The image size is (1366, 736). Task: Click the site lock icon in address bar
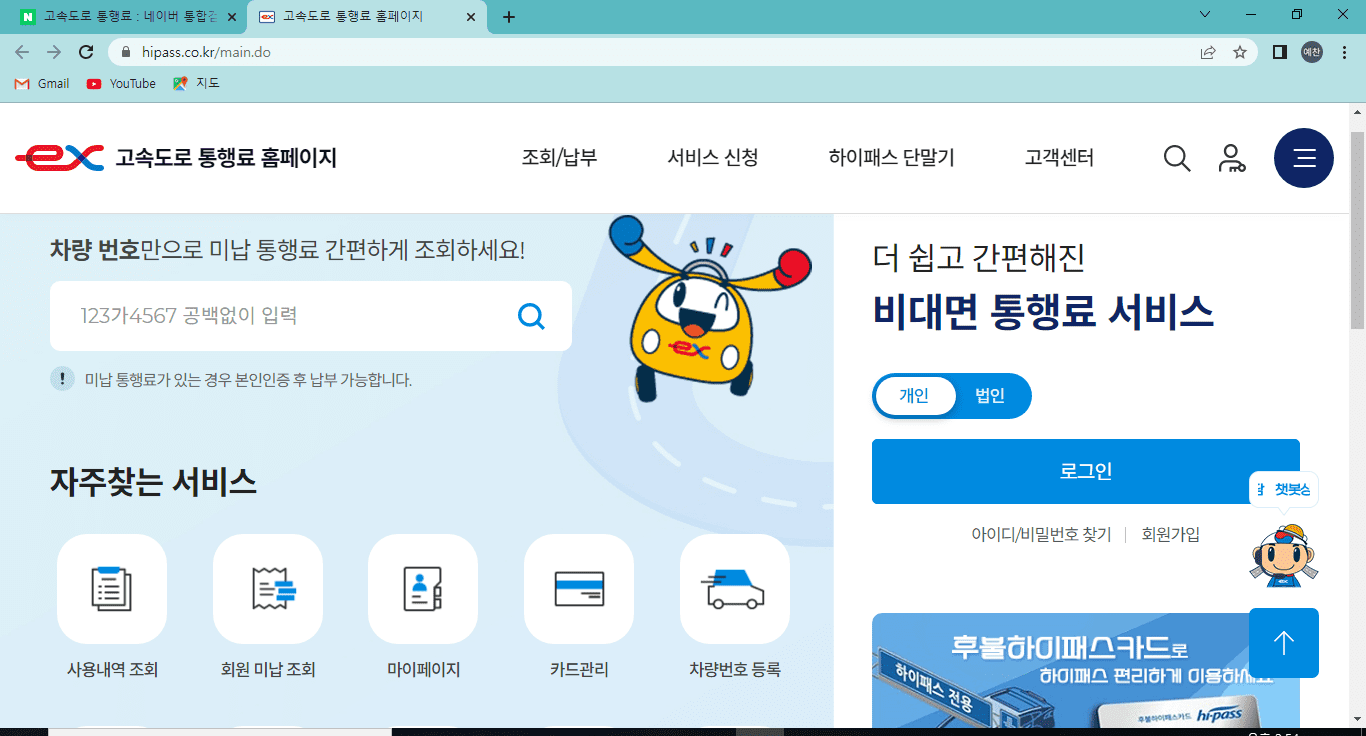(126, 52)
